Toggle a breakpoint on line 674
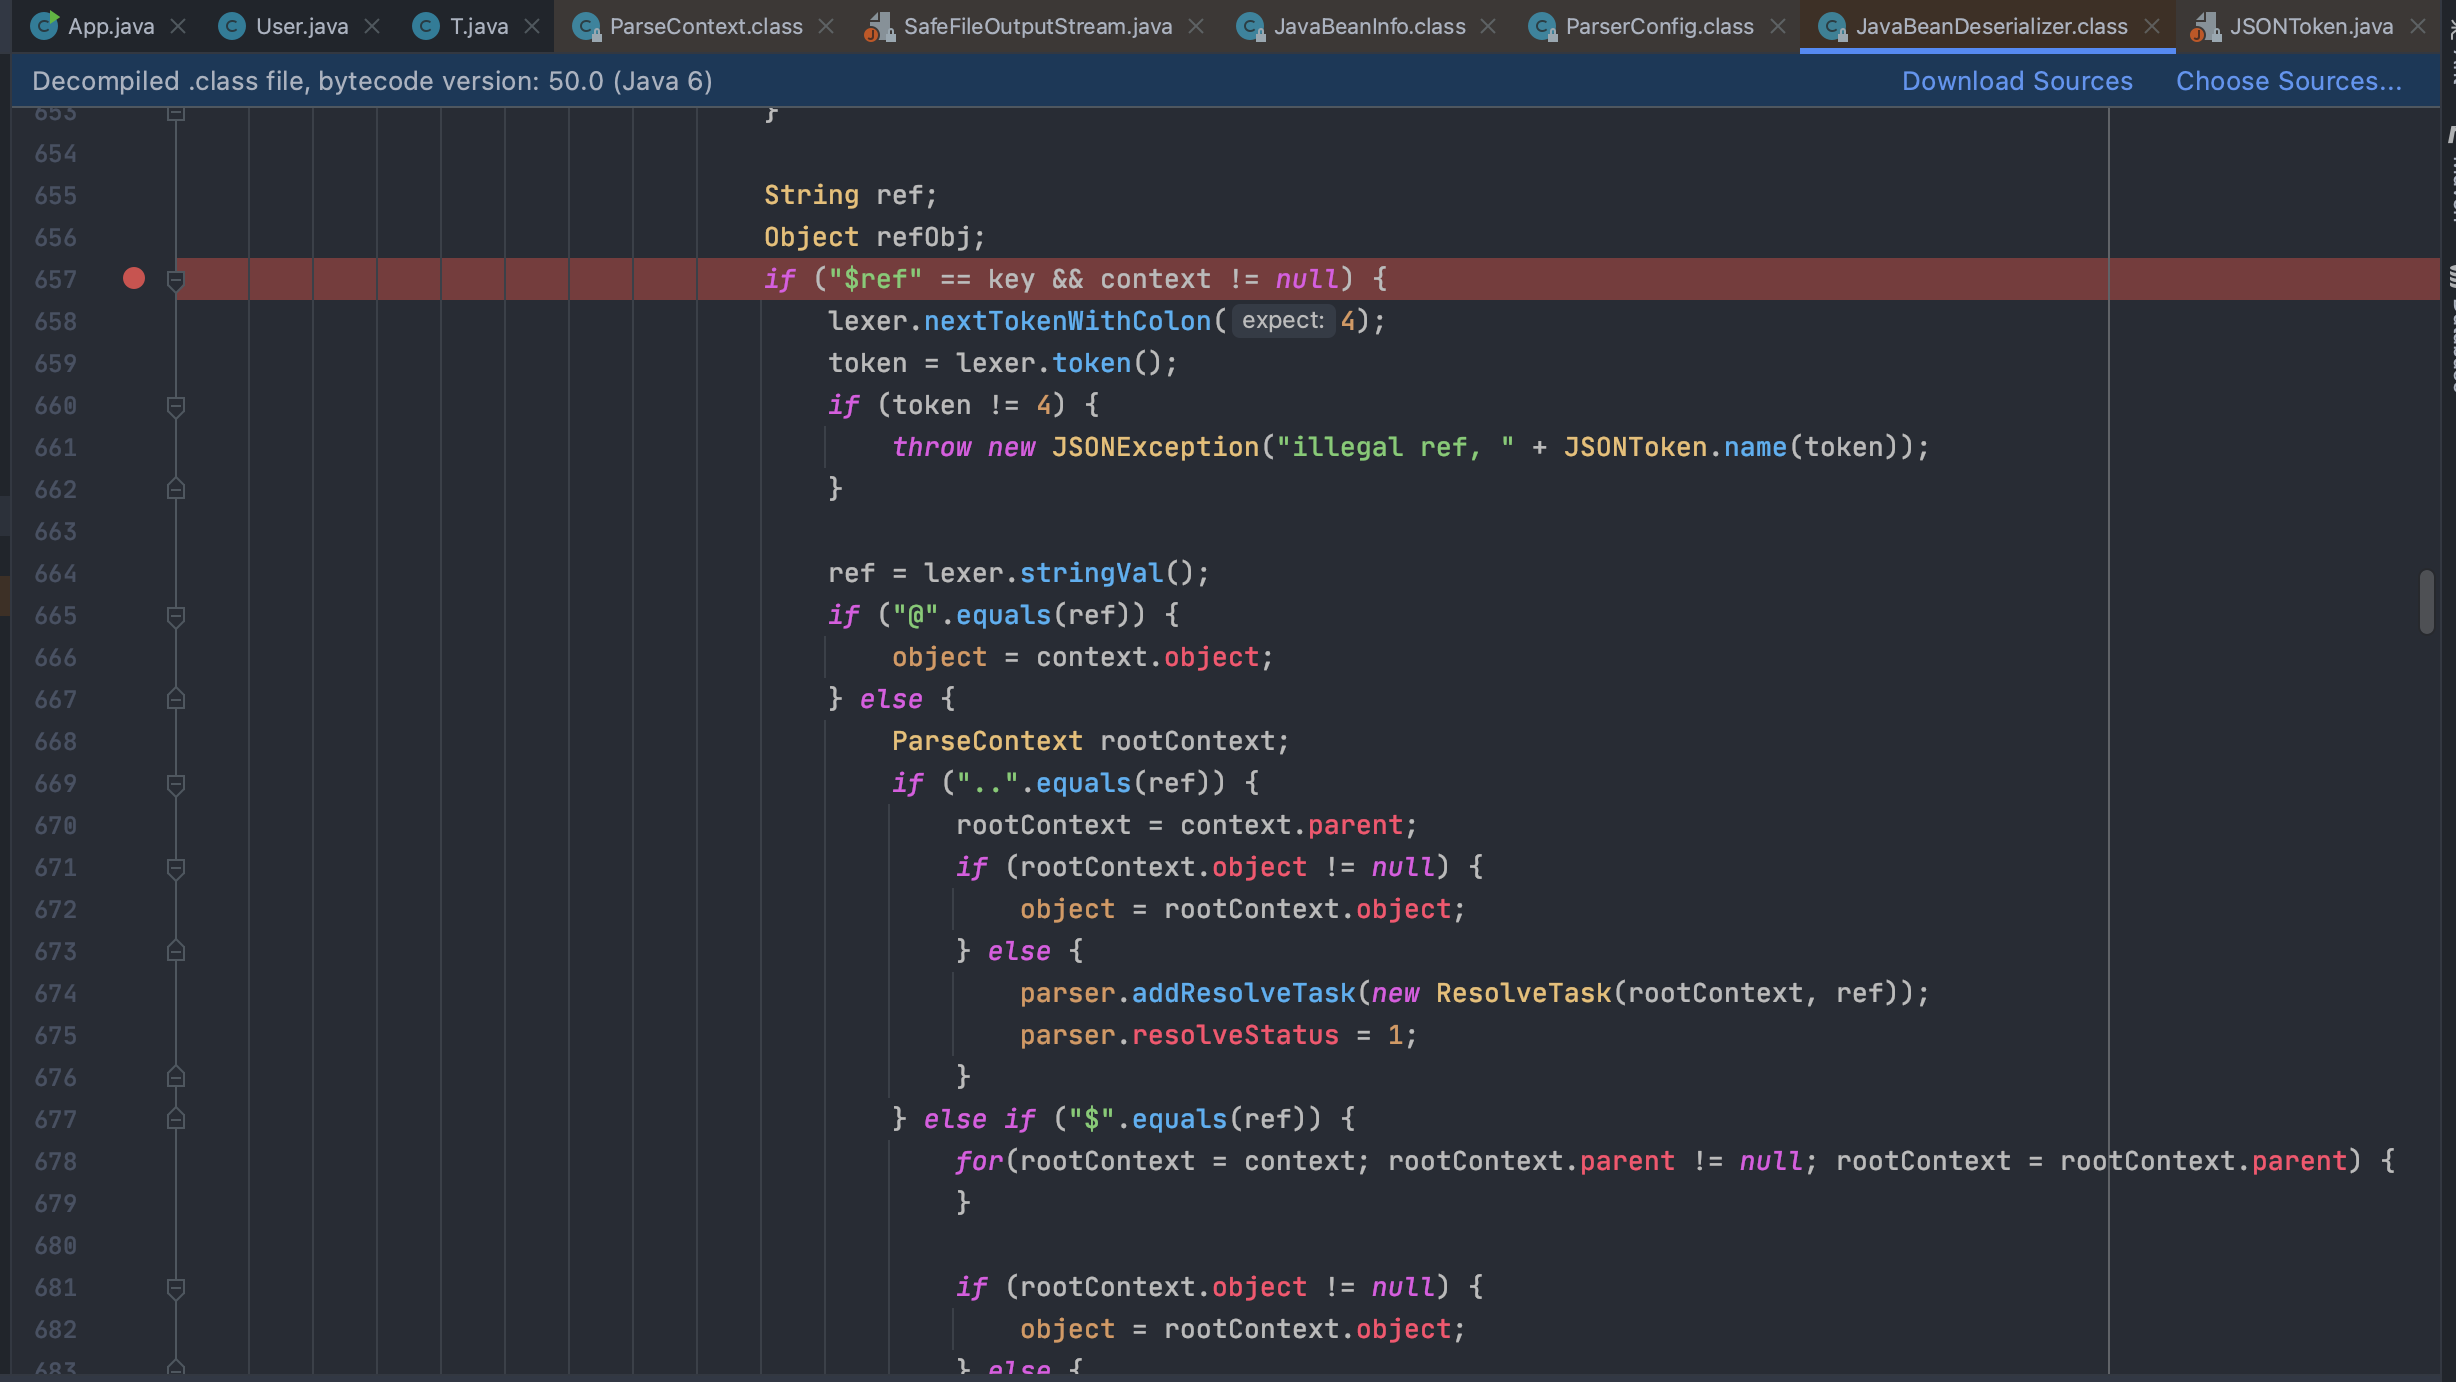This screenshot has height=1382, width=2456. point(134,993)
